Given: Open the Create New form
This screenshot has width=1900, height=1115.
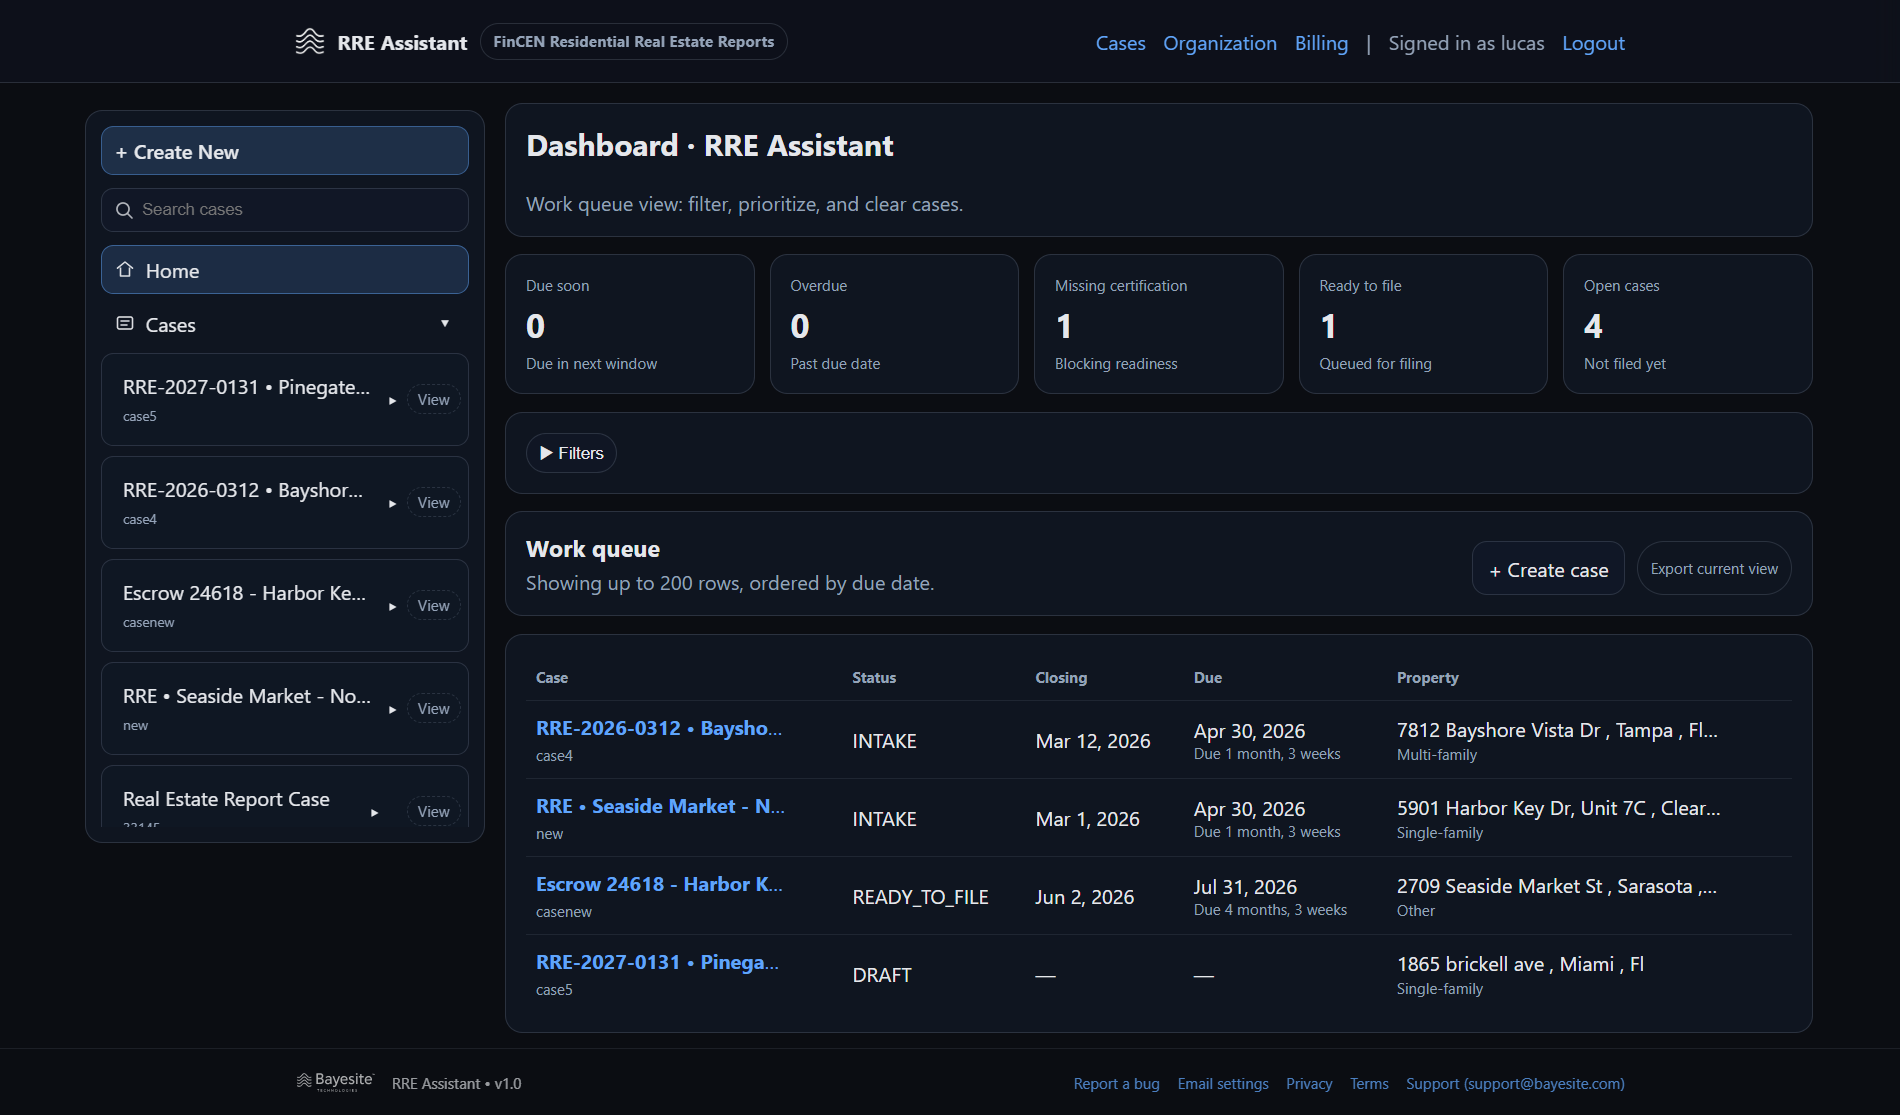Looking at the screenshot, I should coord(284,150).
